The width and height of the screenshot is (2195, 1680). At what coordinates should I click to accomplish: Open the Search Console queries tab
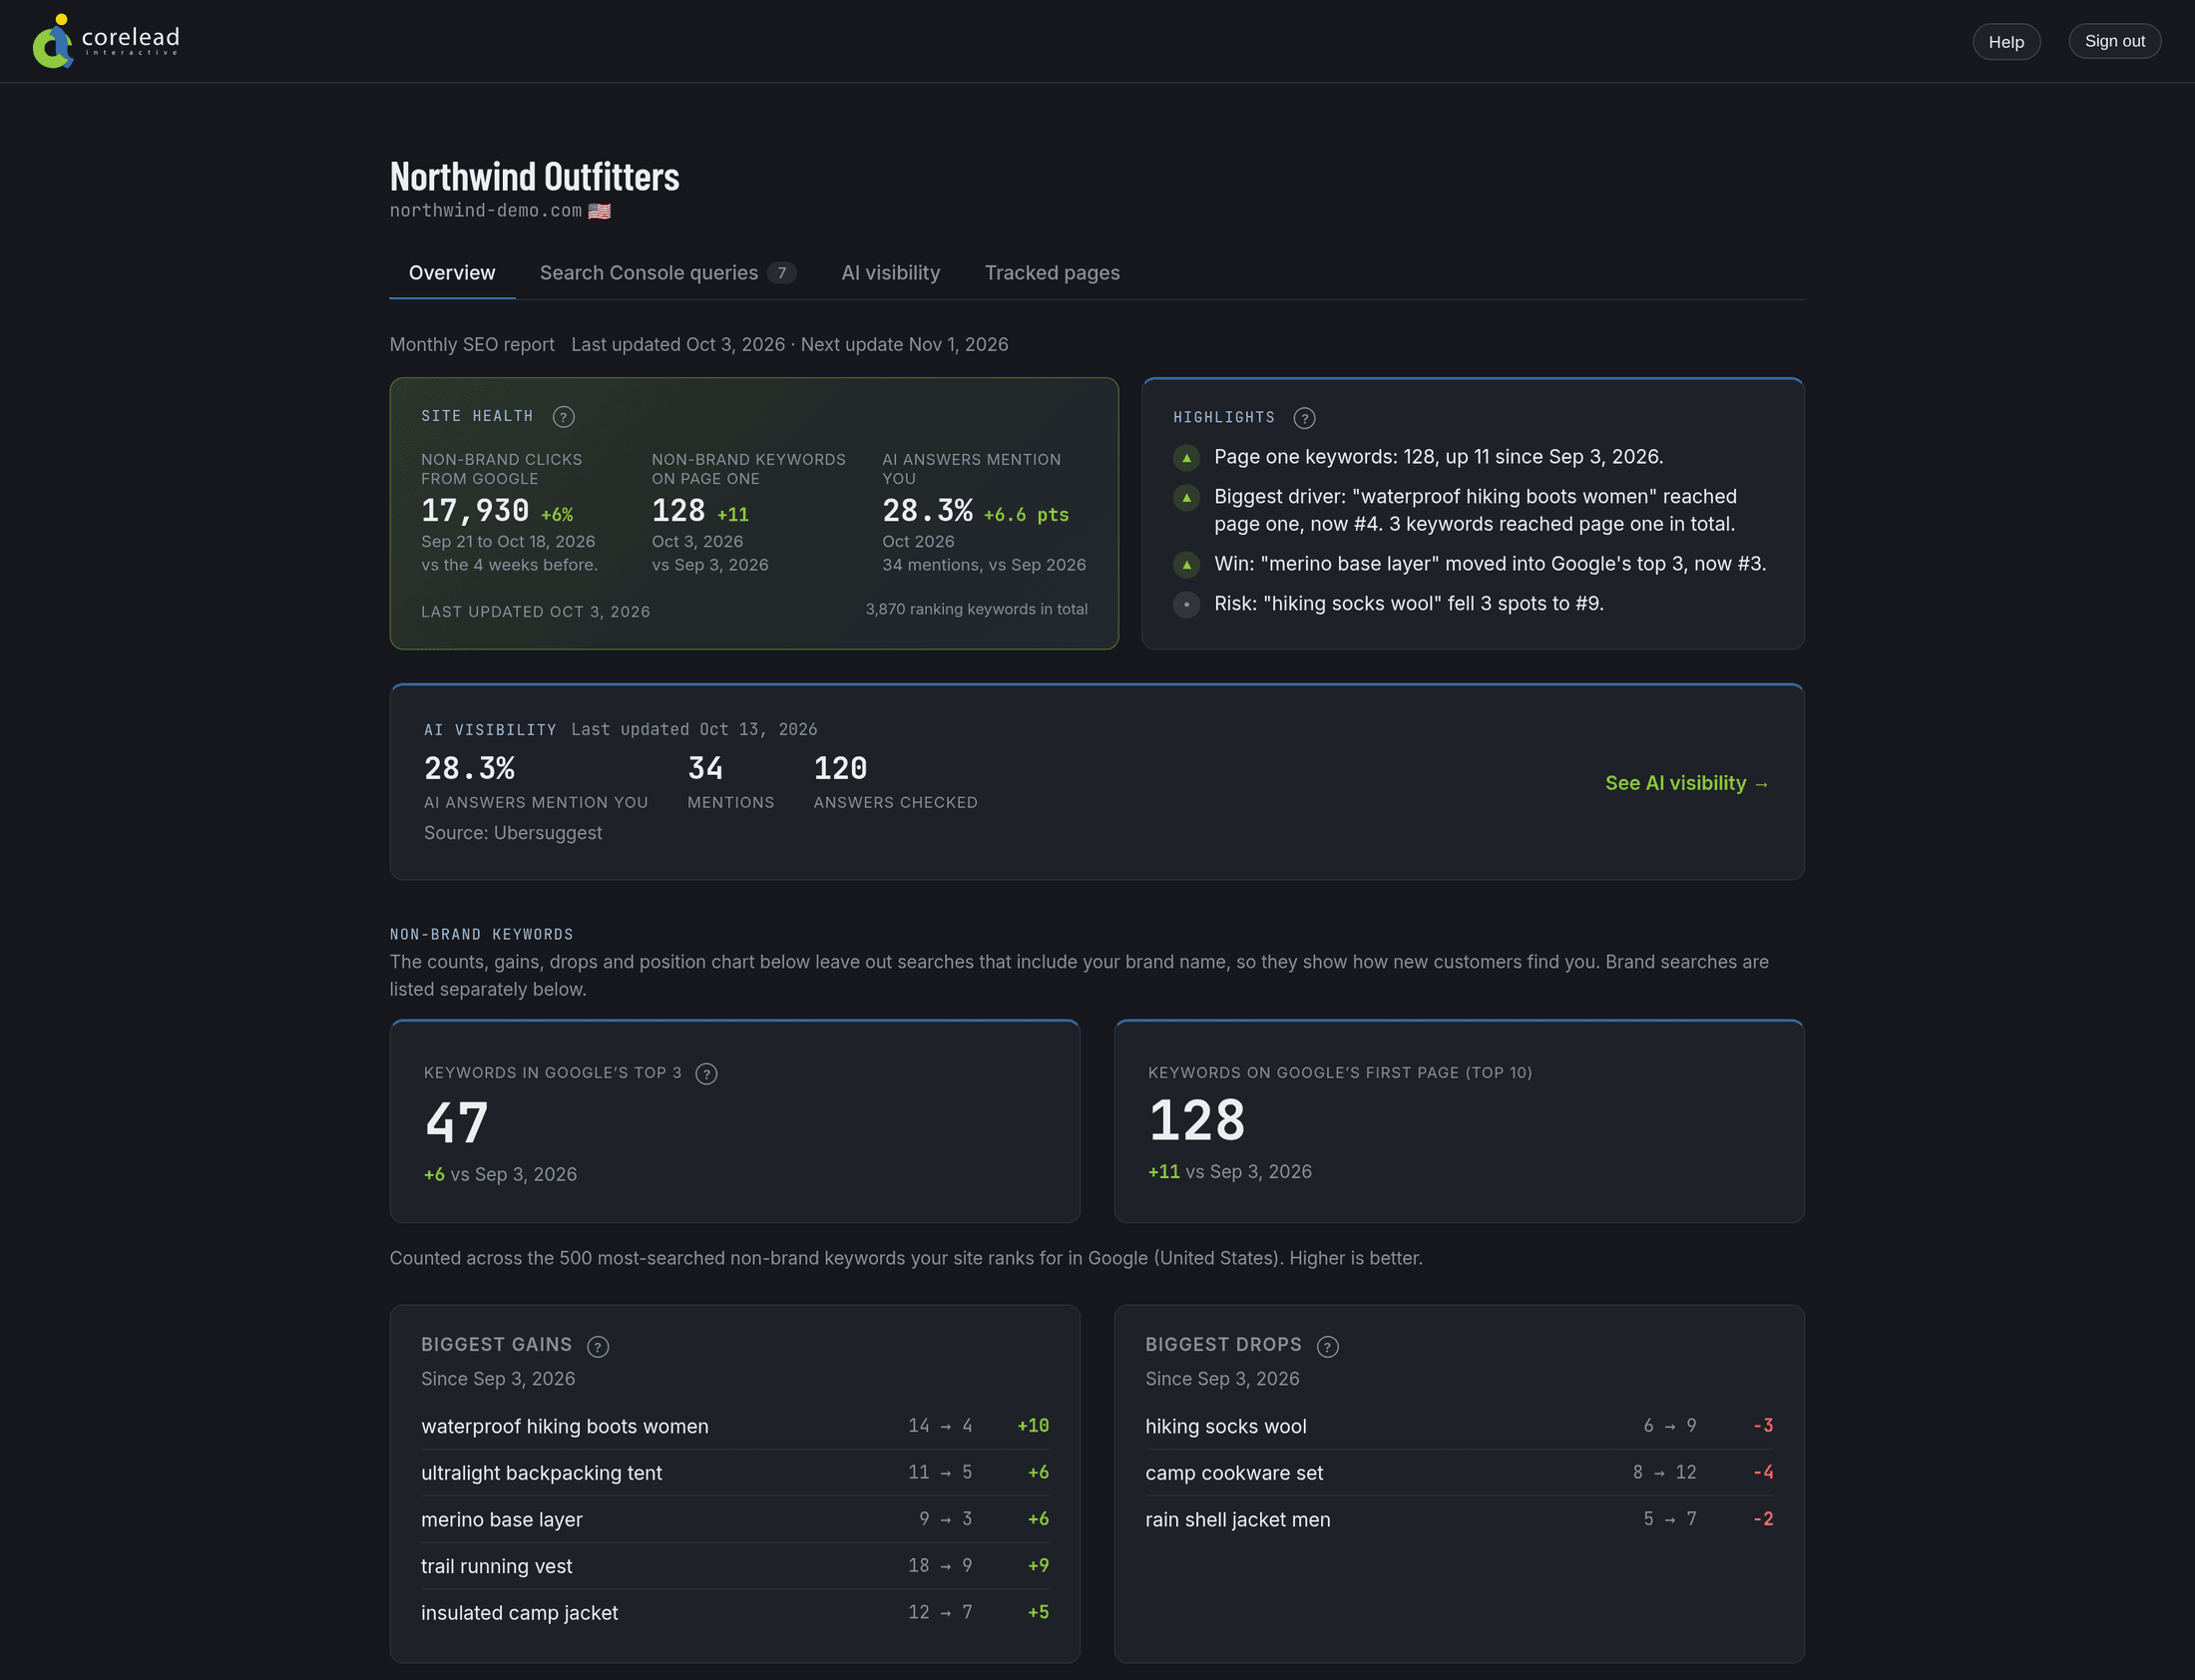coord(667,273)
